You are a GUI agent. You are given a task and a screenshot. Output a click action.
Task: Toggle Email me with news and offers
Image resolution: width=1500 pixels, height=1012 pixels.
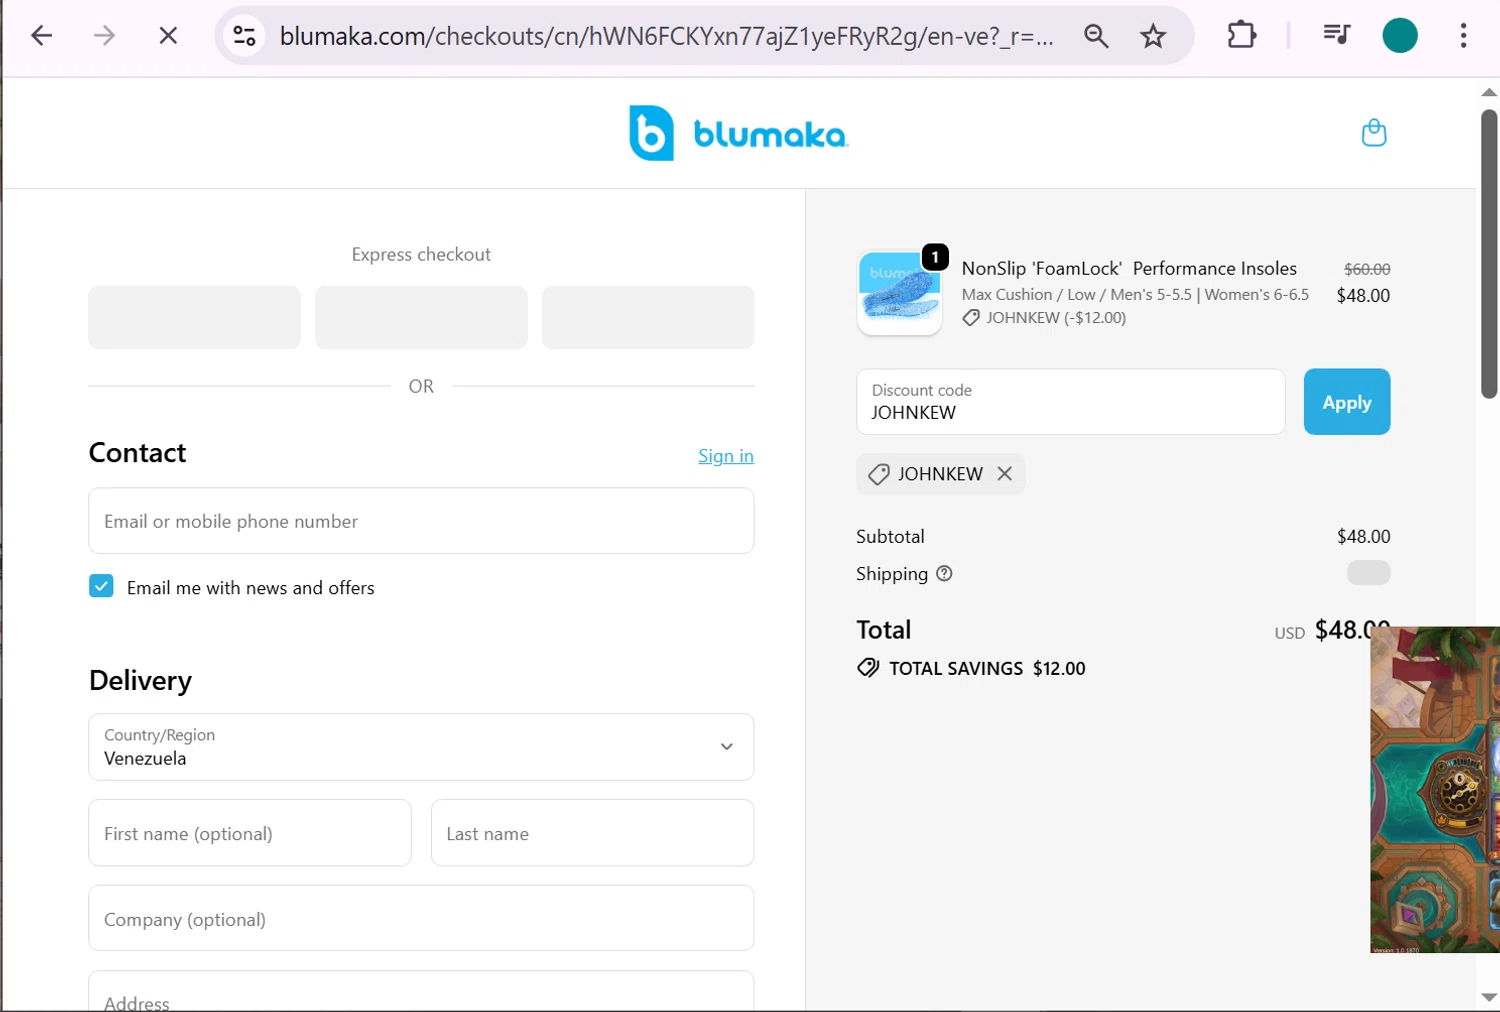[101, 586]
